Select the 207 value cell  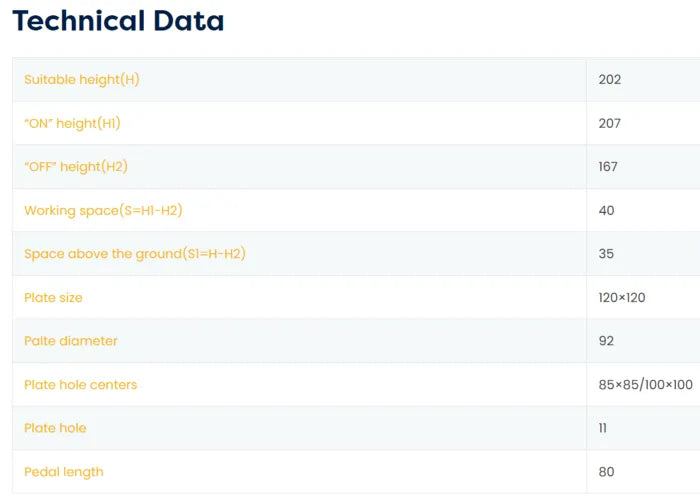click(609, 123)
